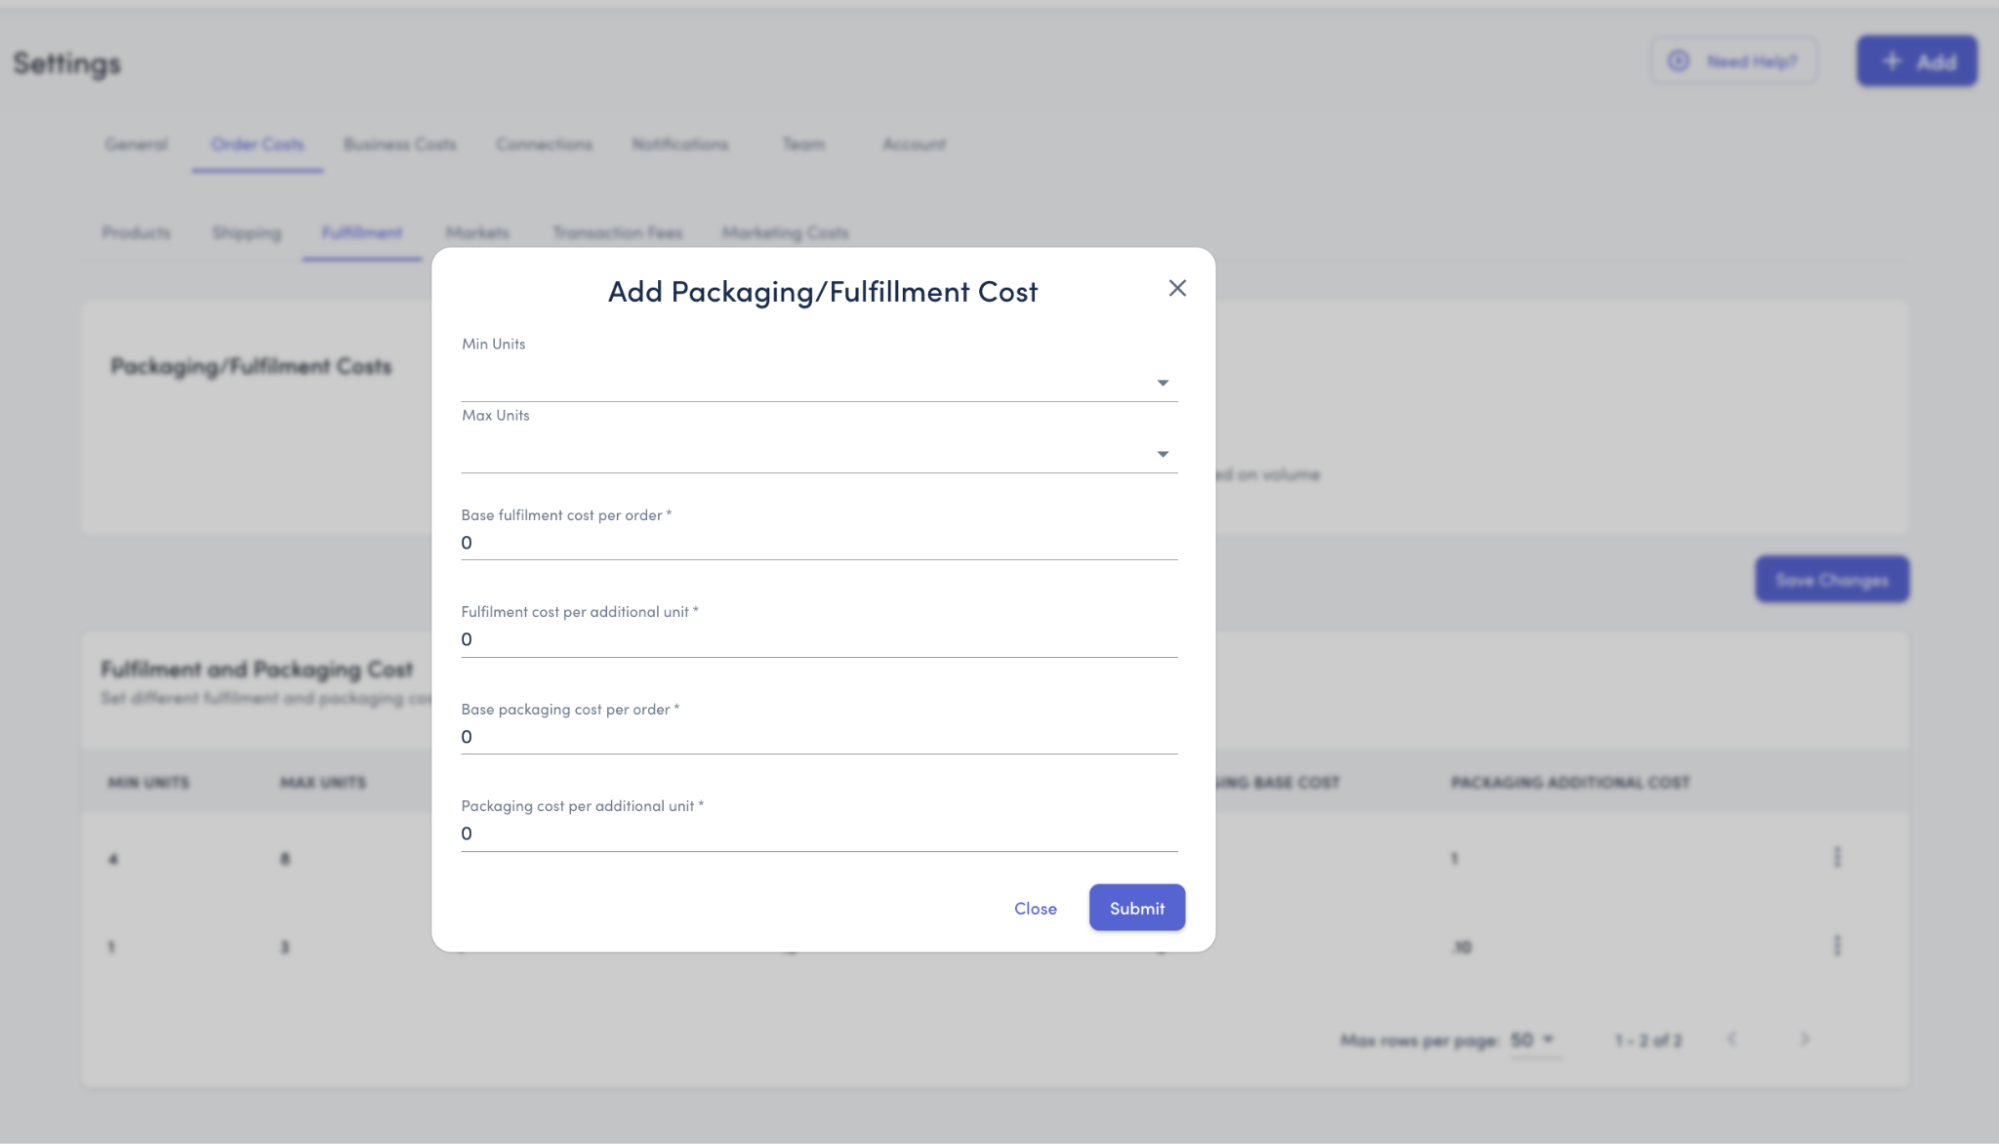Click the Close text button in dialog
This screenshot has width=1999, height=1144.
point(1035,908)
